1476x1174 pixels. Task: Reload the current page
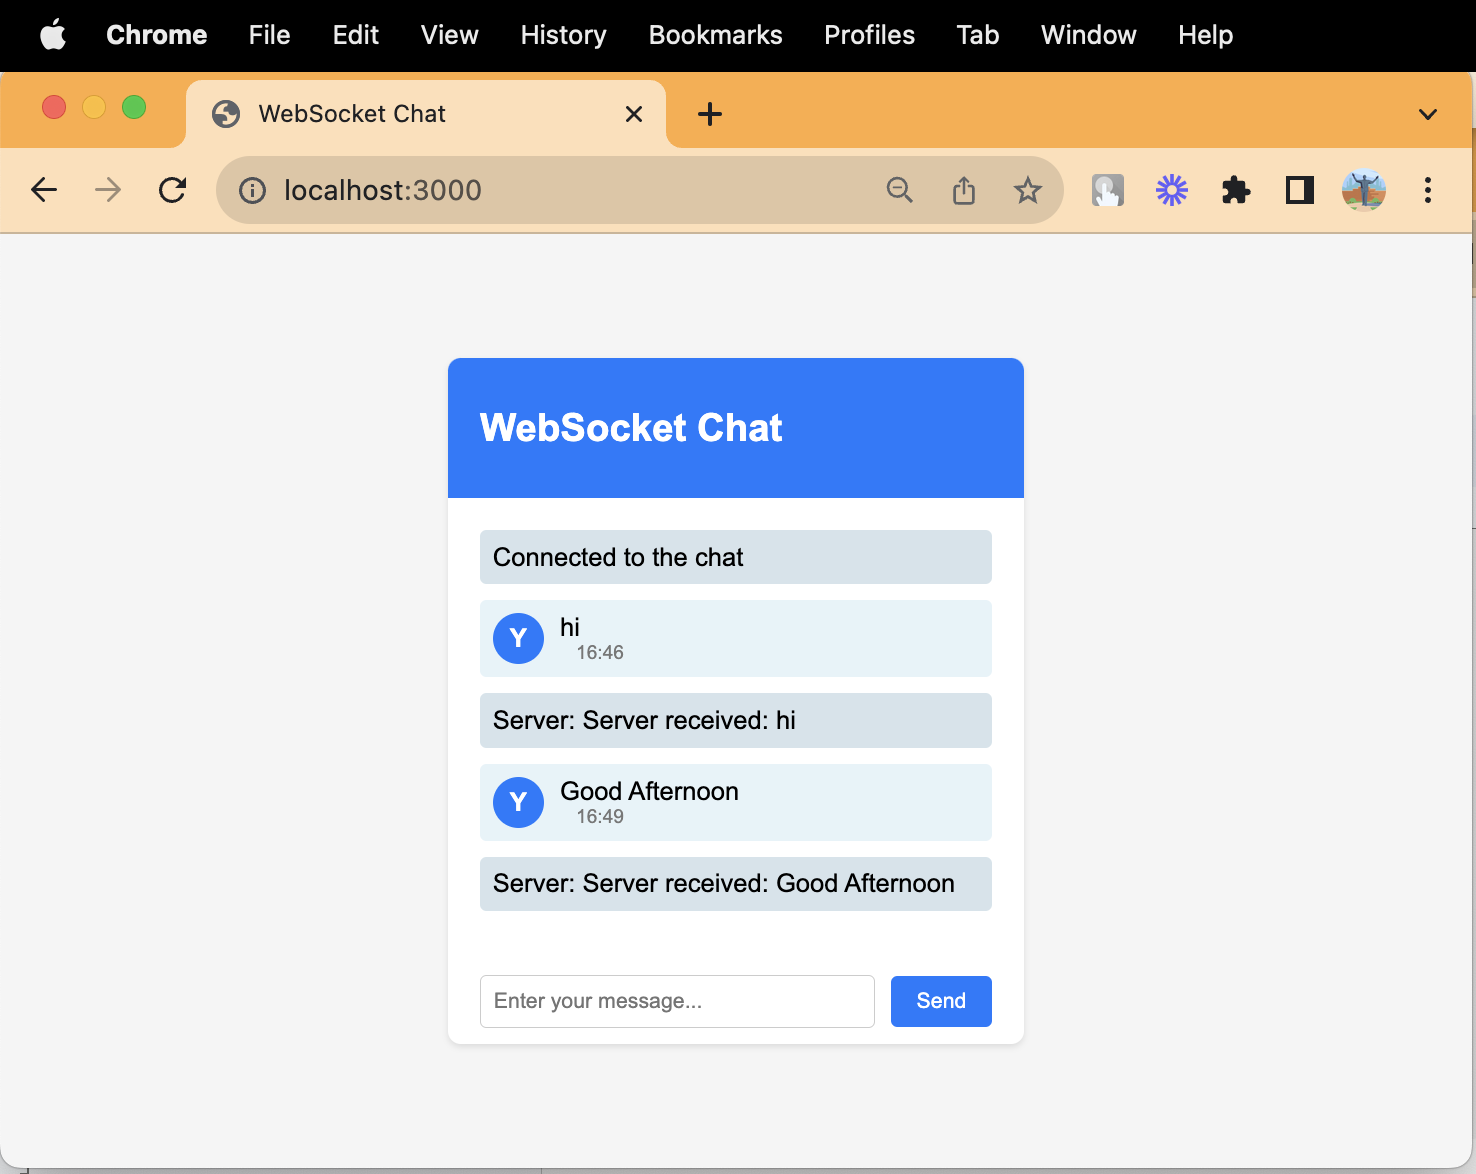pyautogui.click(x=173, y=190)
